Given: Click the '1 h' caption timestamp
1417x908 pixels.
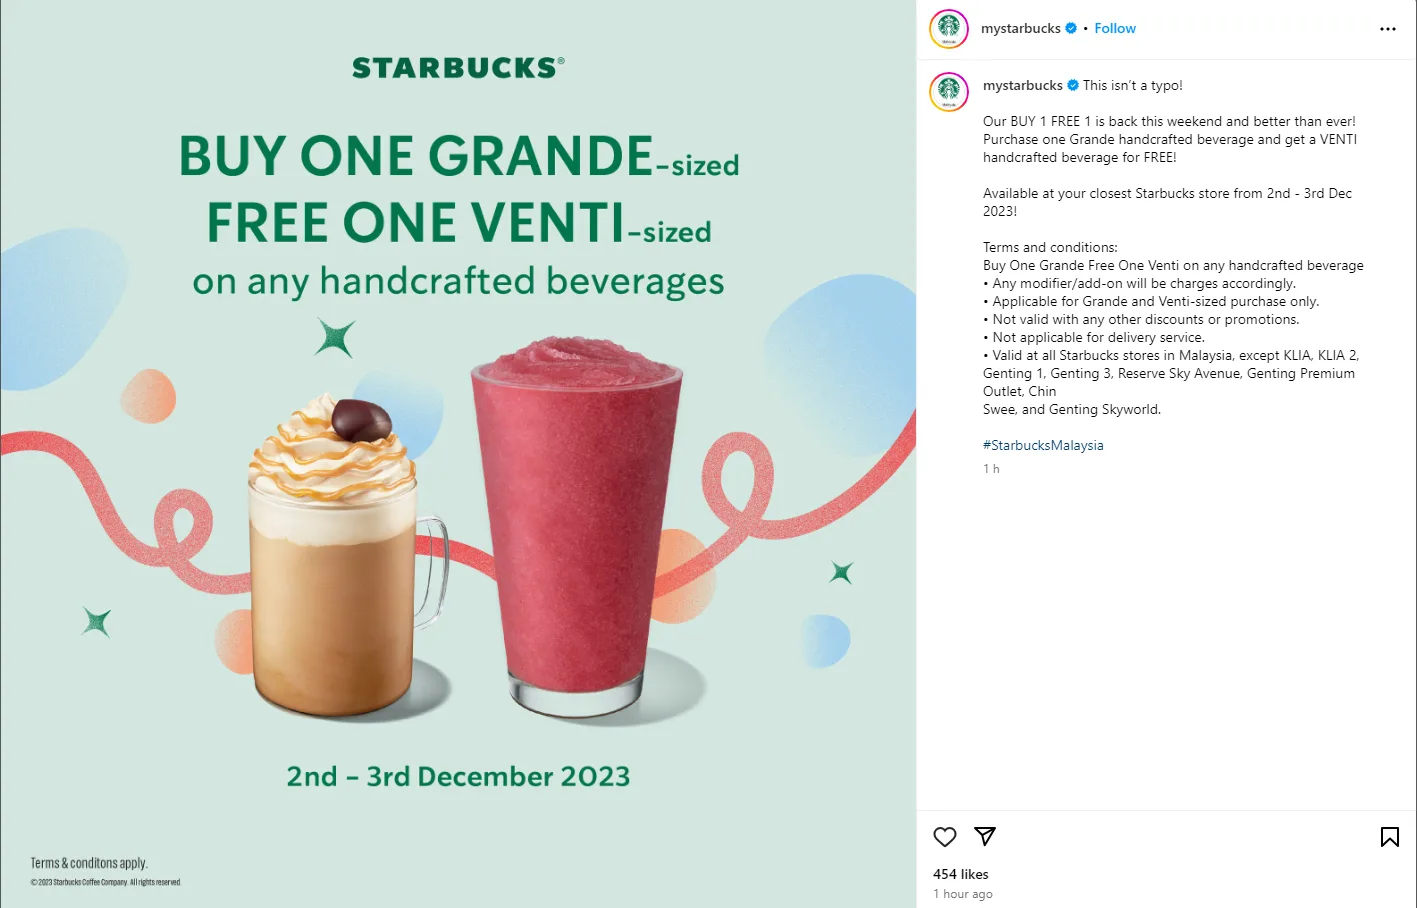Looking at the screenshot, I should [x=991, y=469].
